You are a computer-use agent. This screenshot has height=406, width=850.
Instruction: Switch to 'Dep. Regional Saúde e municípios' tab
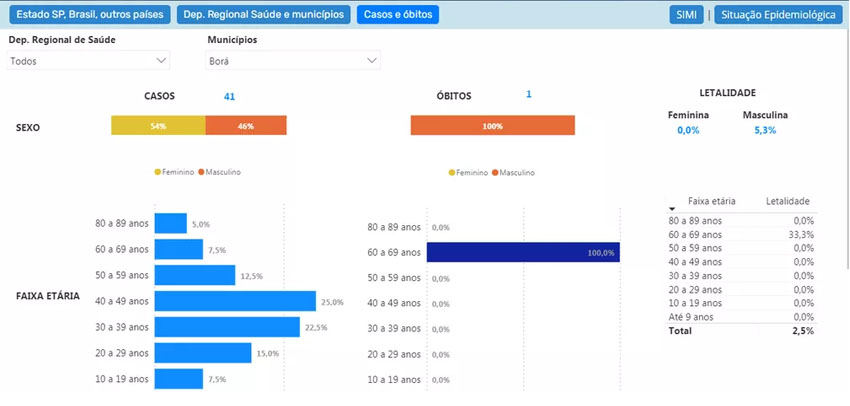click(x=263, y=15)
